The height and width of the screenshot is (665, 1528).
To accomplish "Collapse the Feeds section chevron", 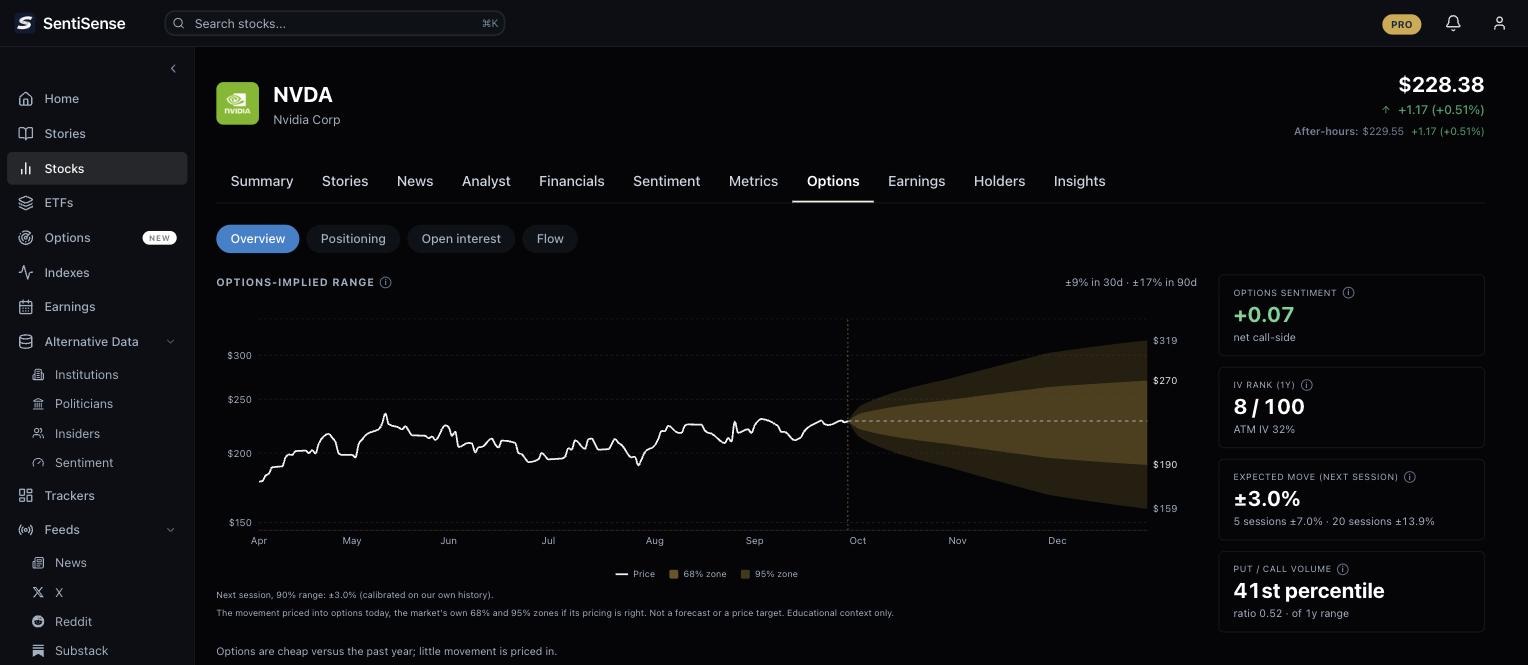I will click(170, 530).
